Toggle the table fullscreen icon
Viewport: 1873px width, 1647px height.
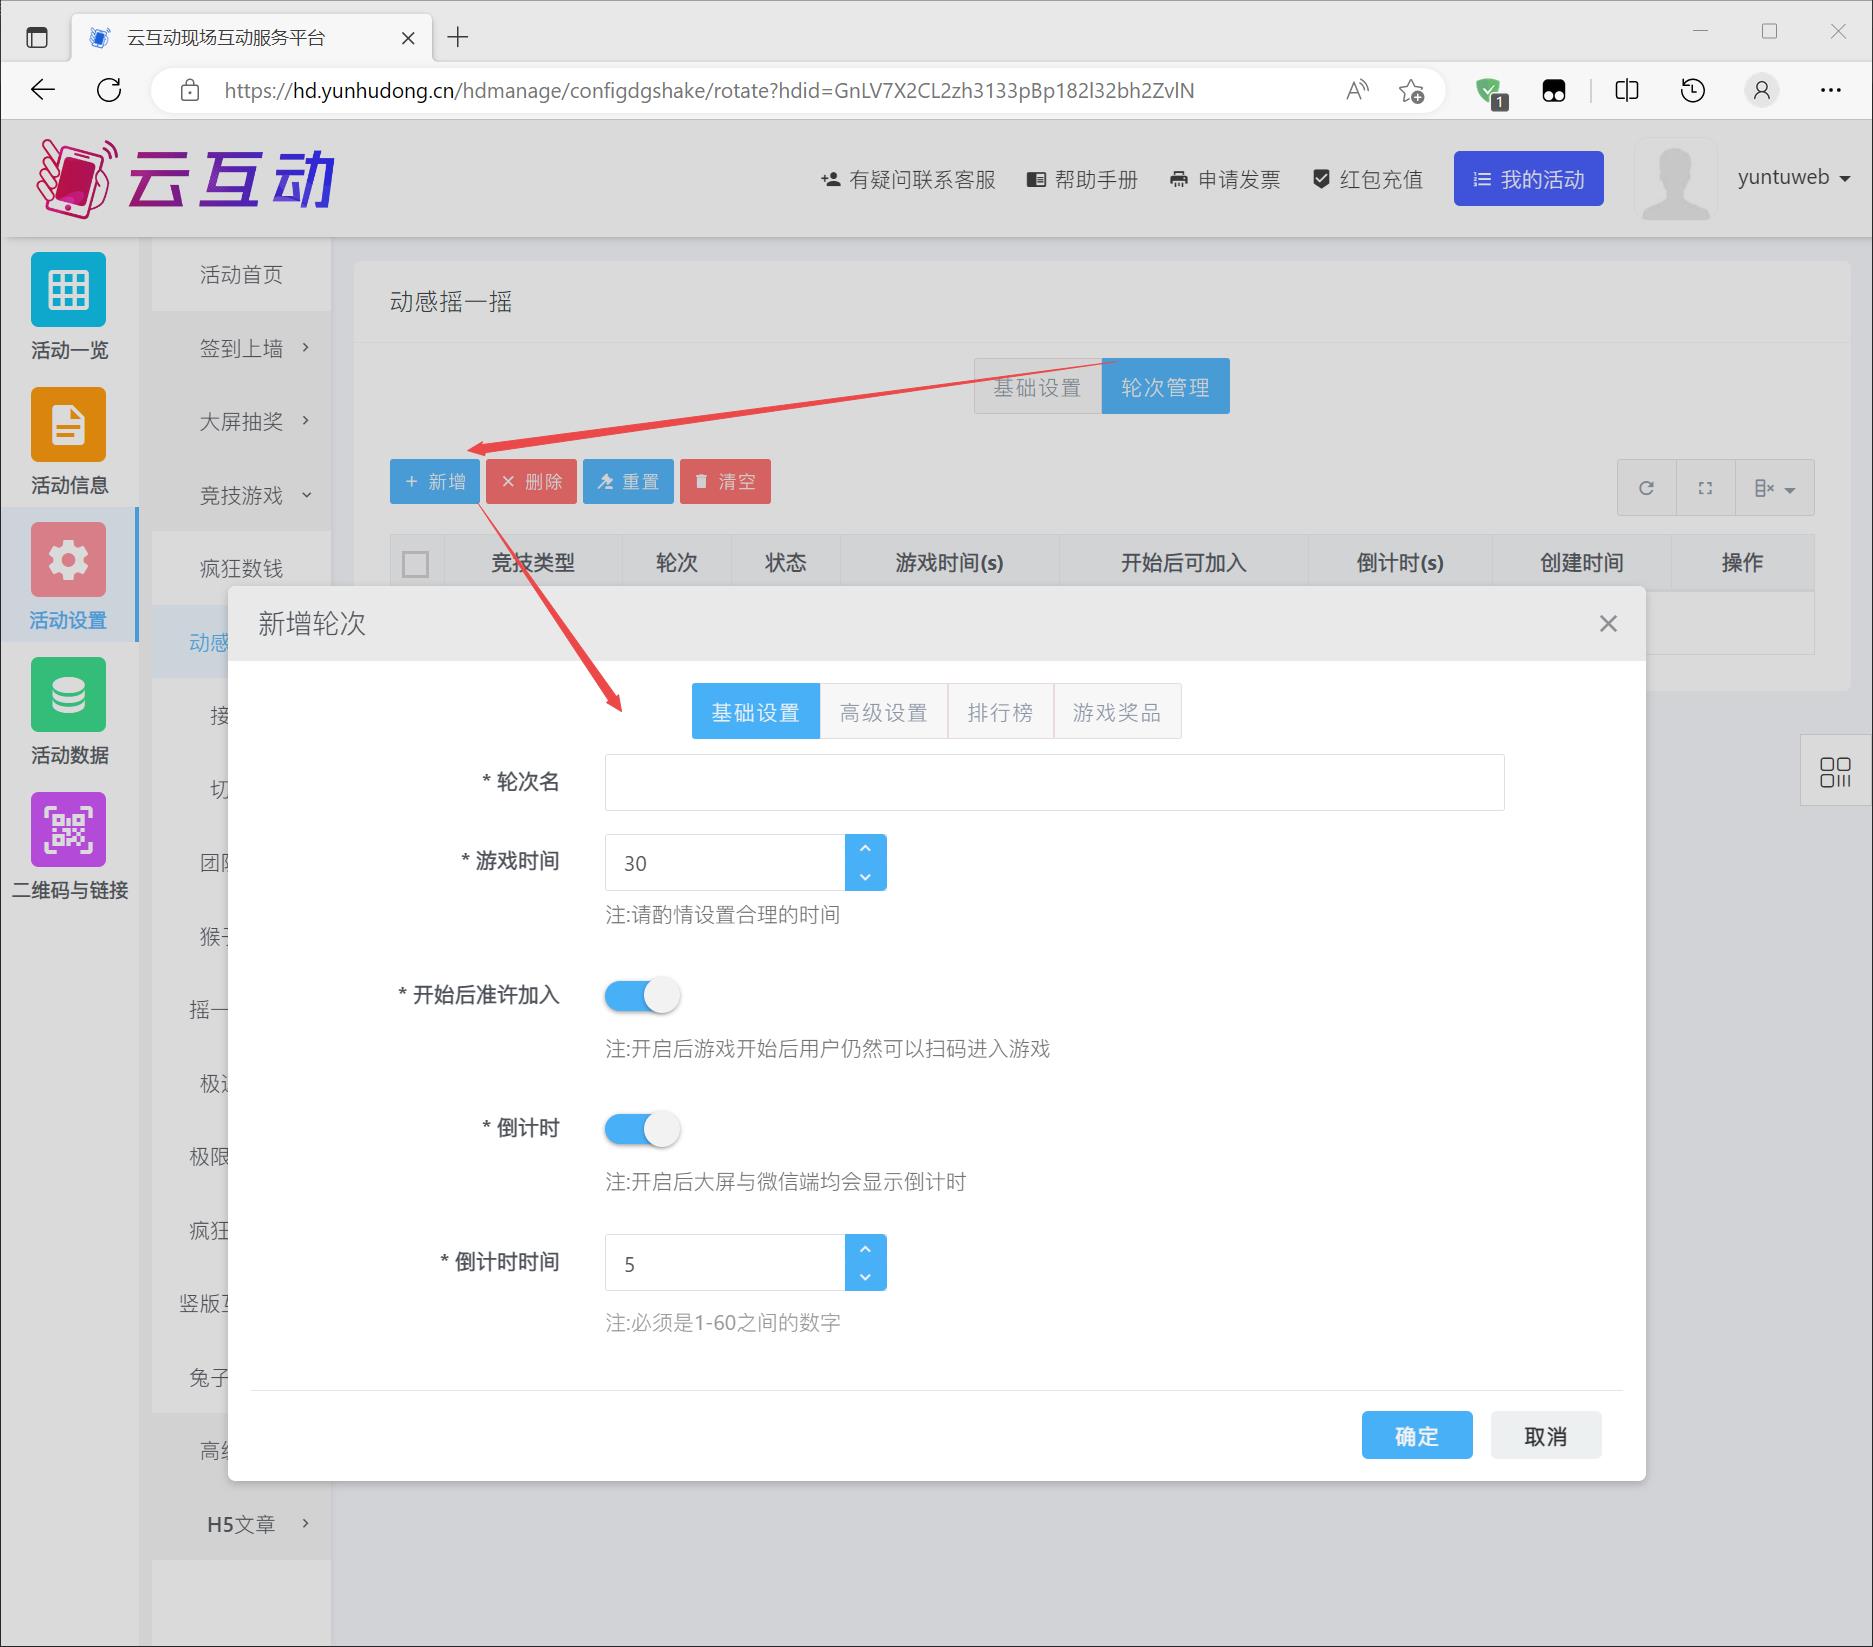pos(1705,488)
